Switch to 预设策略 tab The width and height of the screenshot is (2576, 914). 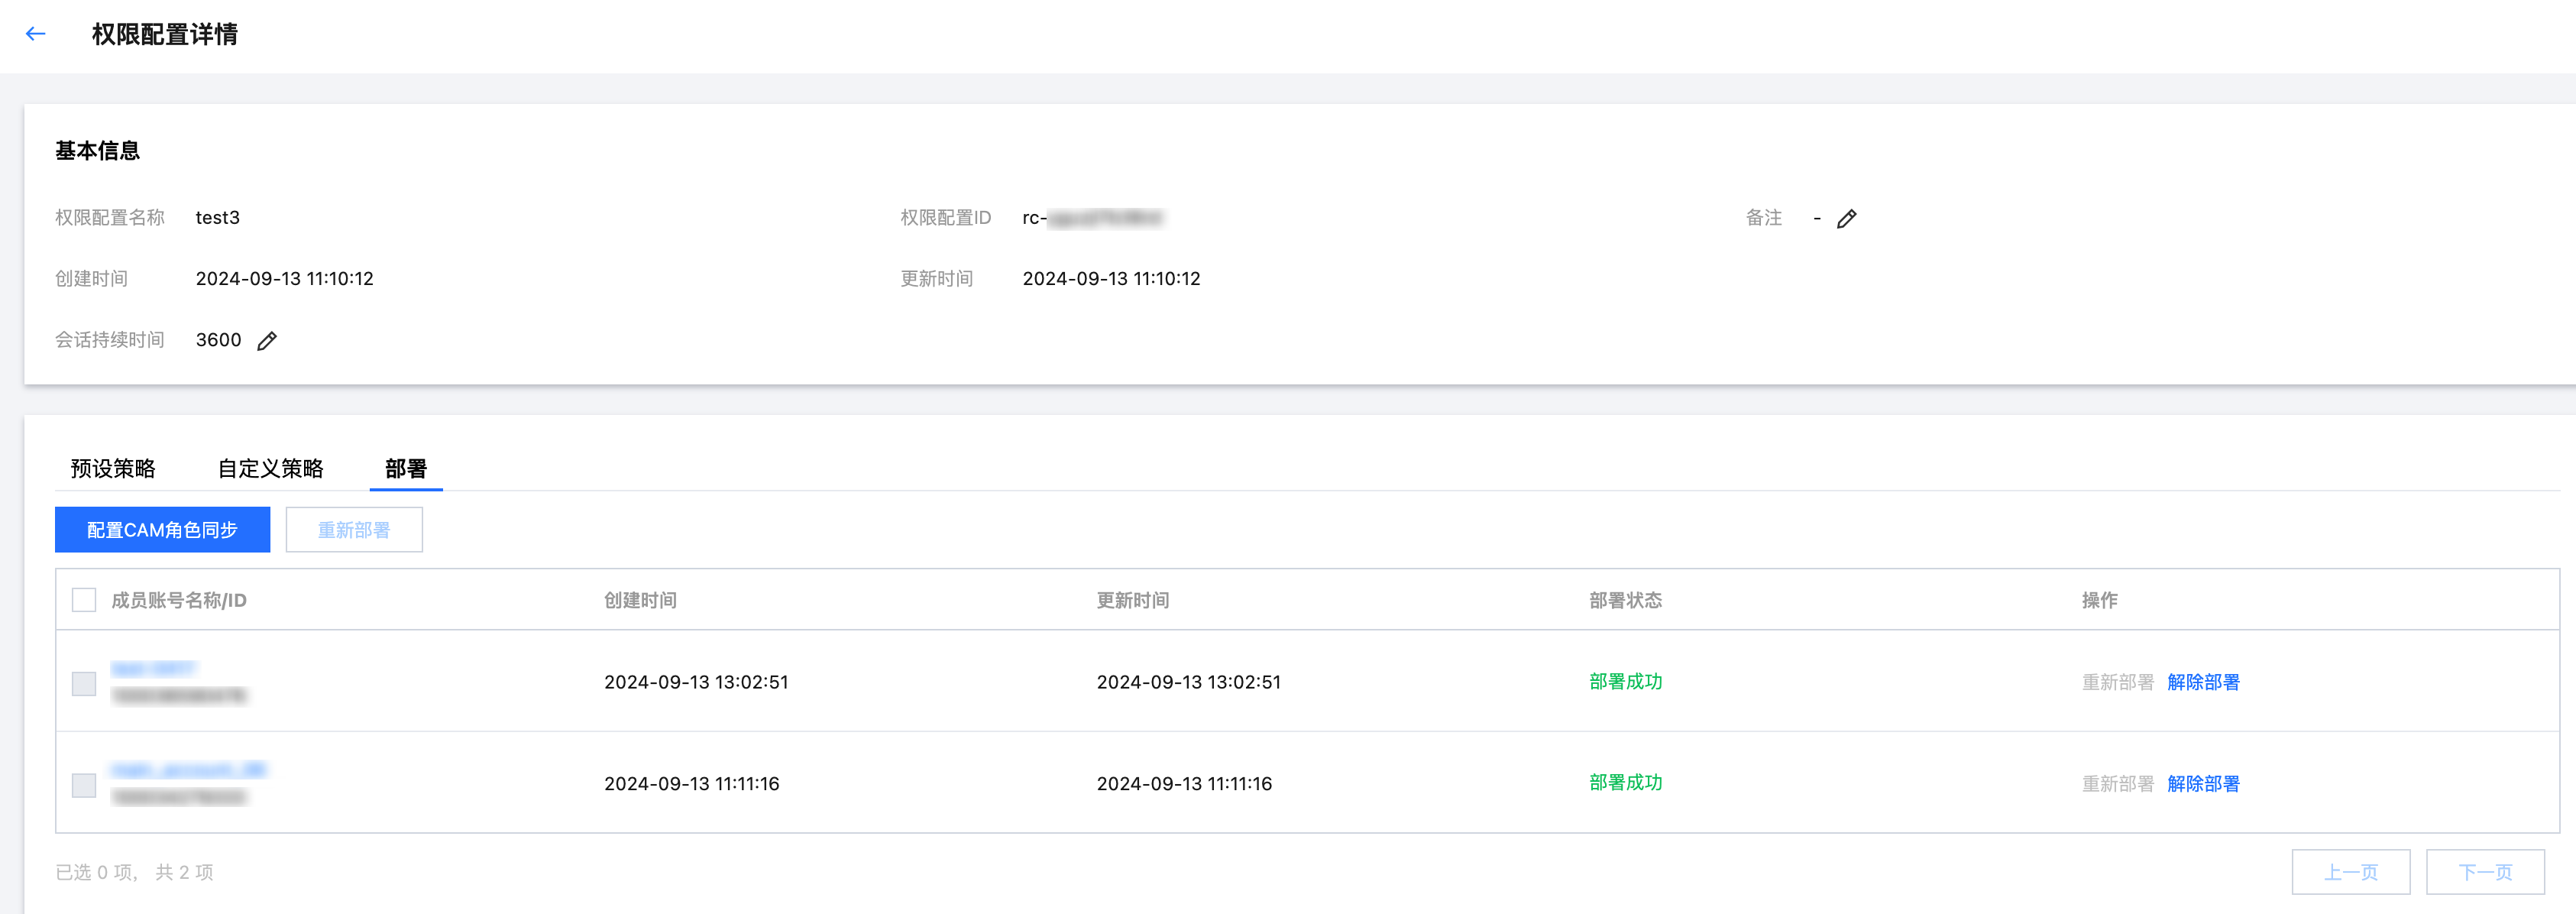113,468
